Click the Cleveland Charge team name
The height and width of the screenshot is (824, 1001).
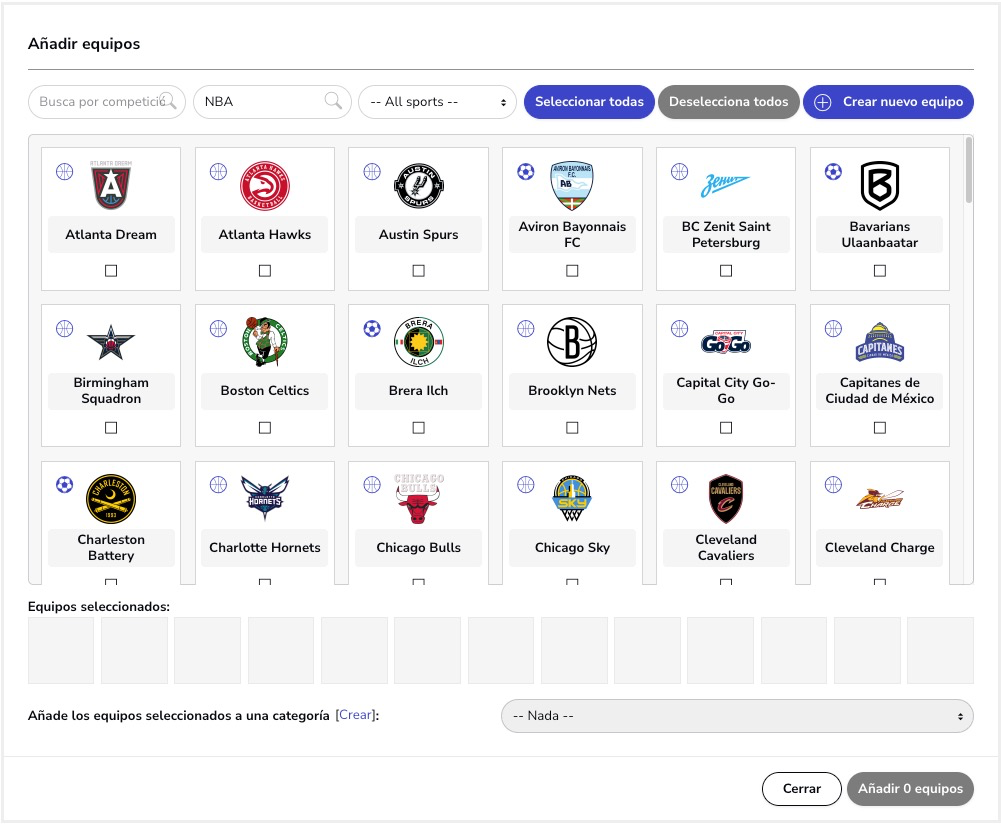click(880, 548)
